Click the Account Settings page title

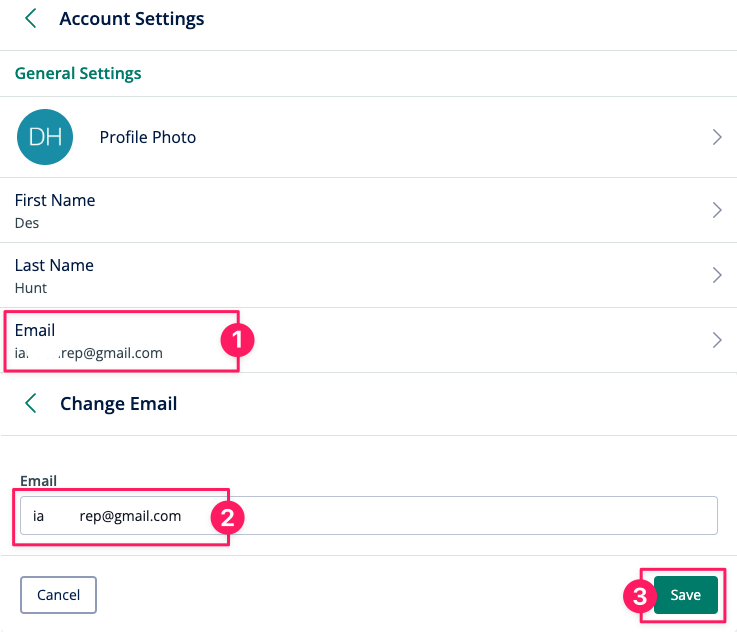pos(132,19)
